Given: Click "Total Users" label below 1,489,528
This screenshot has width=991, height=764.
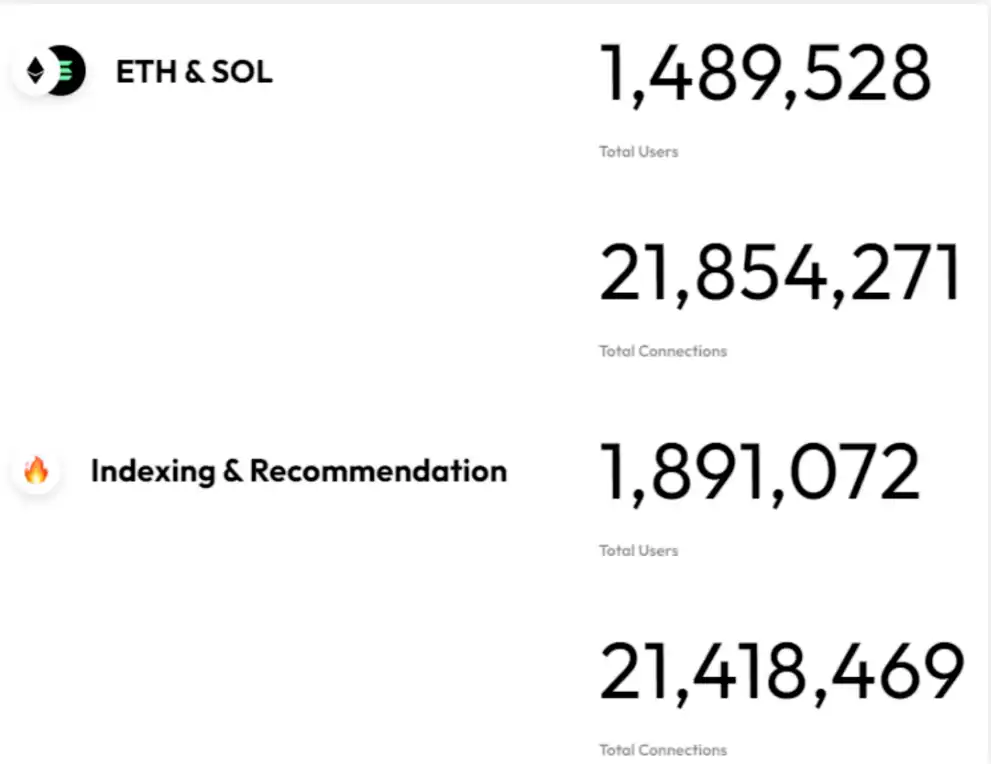Looking at the screenshot, I should (638, 152).
